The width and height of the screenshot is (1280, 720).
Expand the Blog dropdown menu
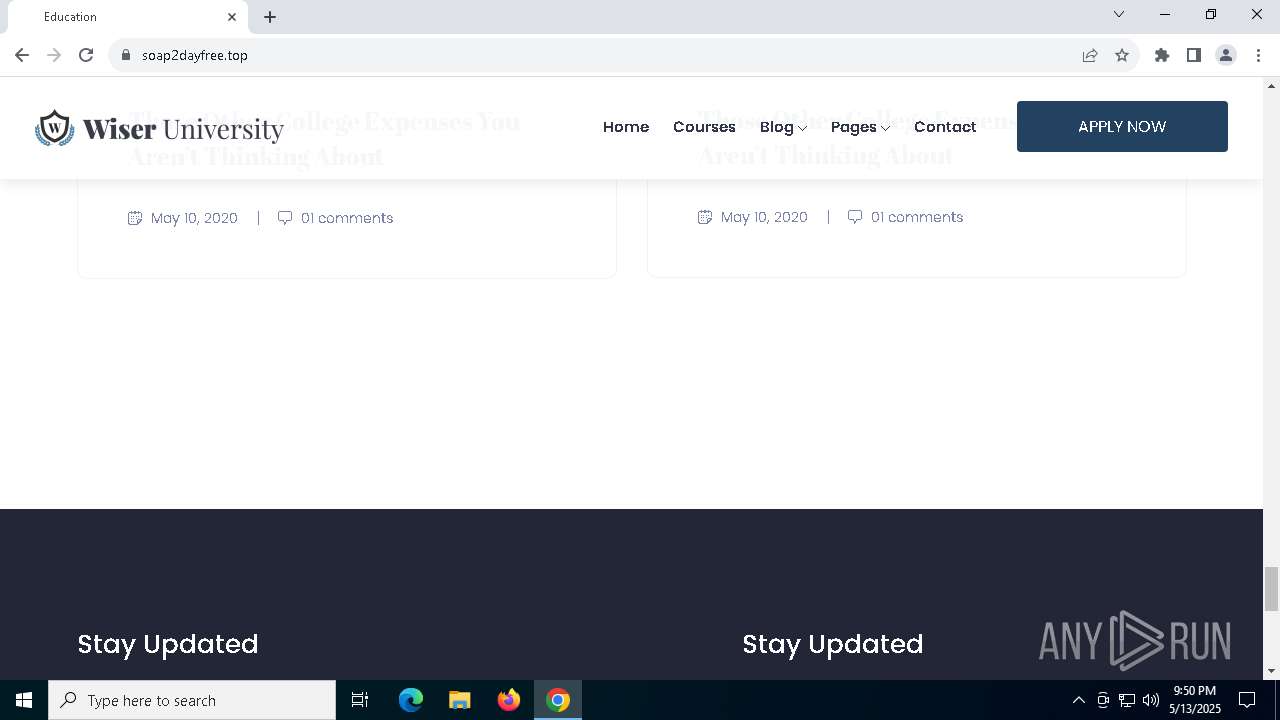click(783, 127)
